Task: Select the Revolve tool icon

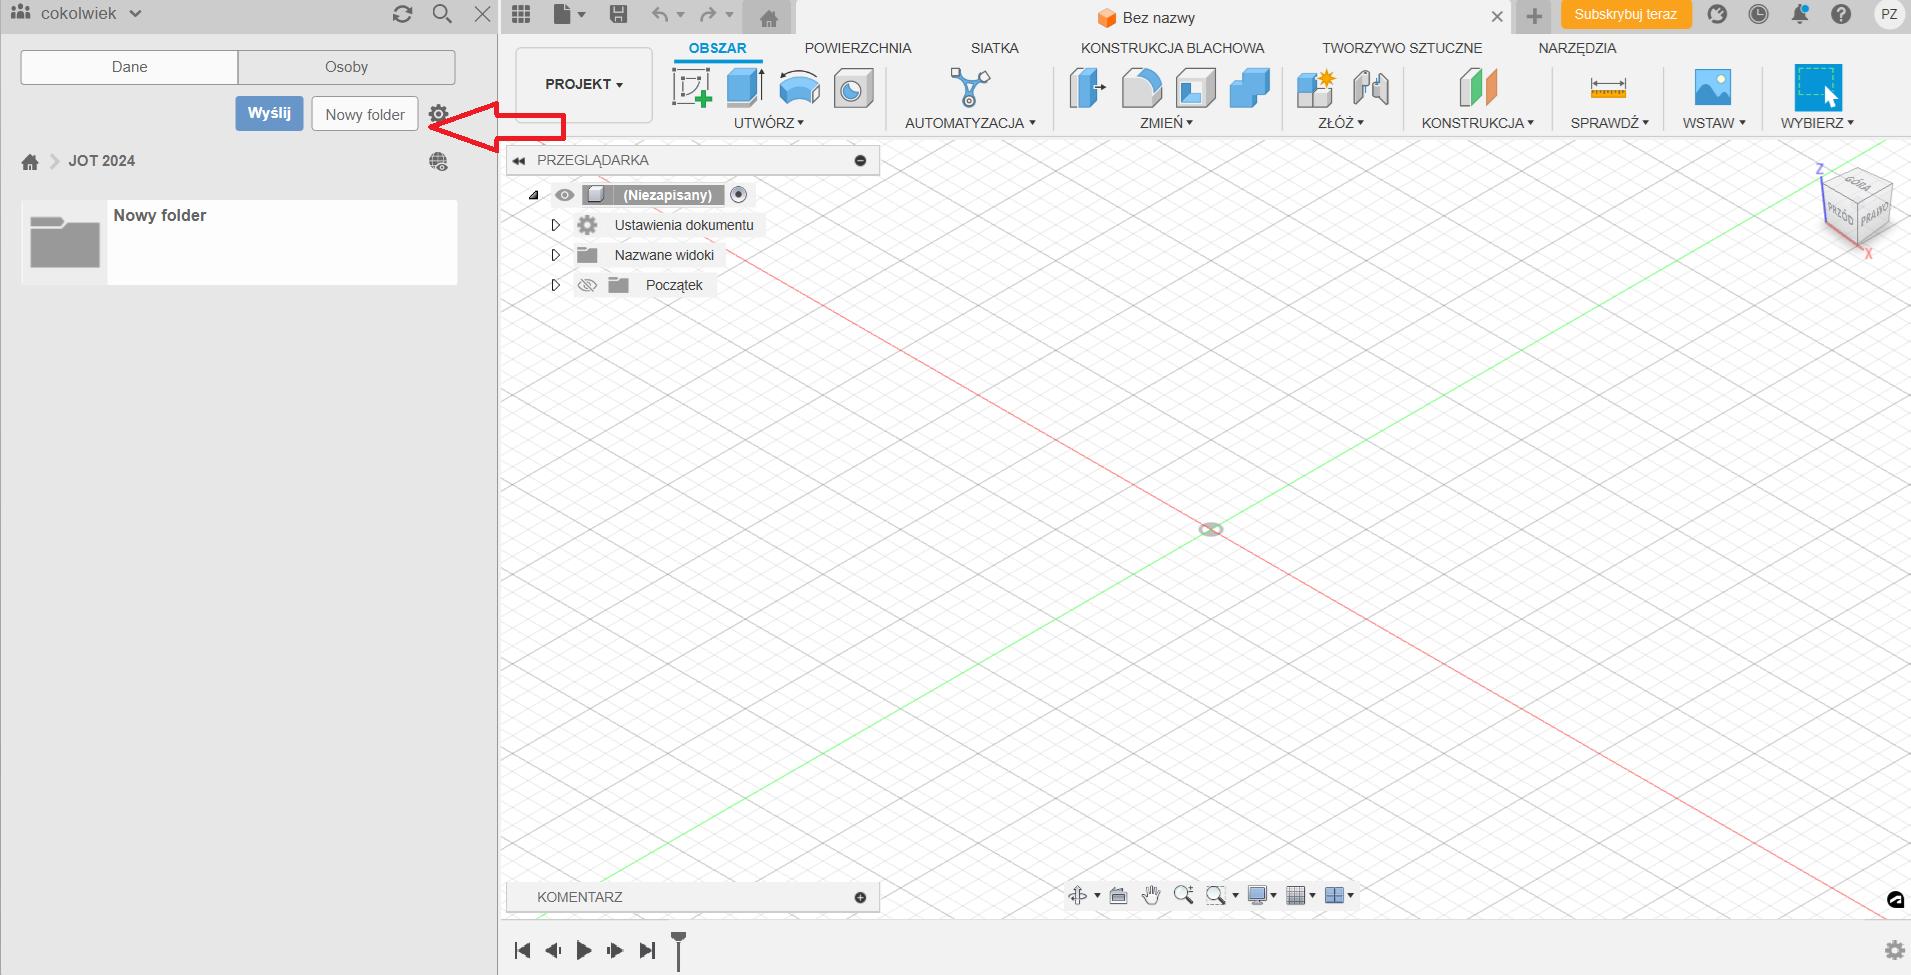Action: [x=798, y=88]
